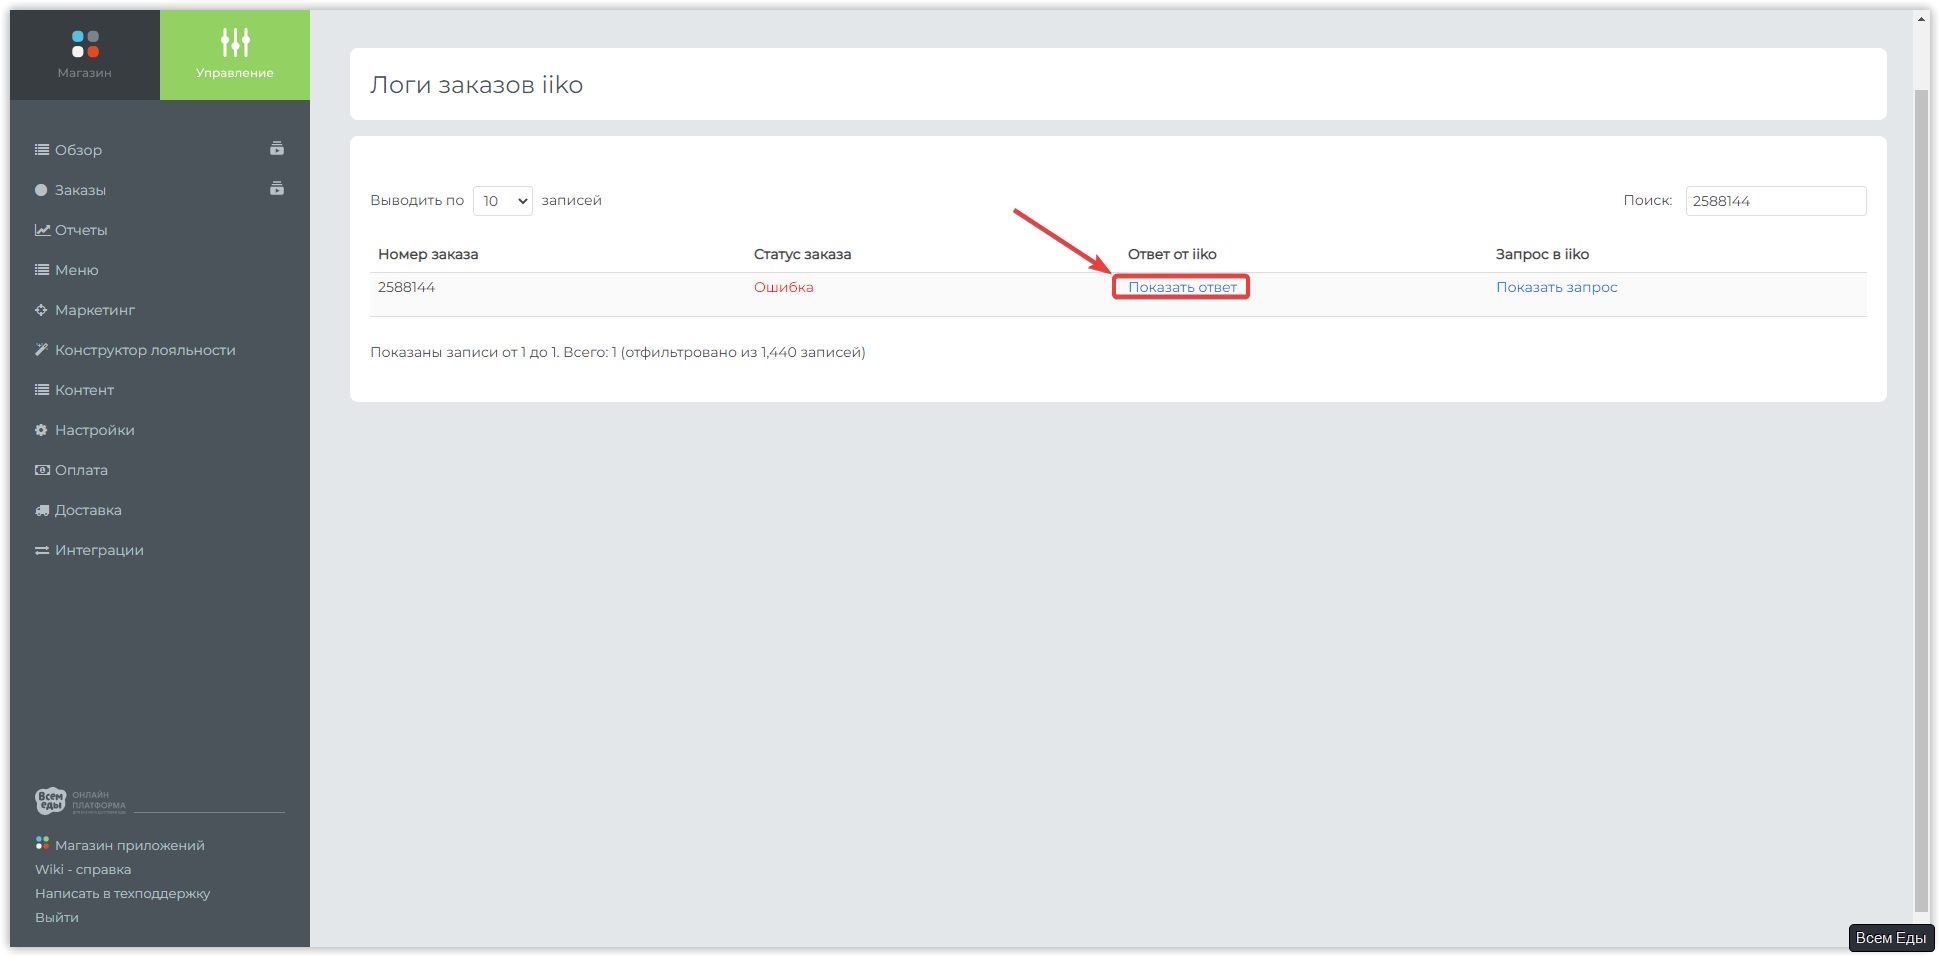Image resolution: width=1940 pixels, height=957 pixels.
Task: Open Контент in the sidebar
Action: coord(84,390)
